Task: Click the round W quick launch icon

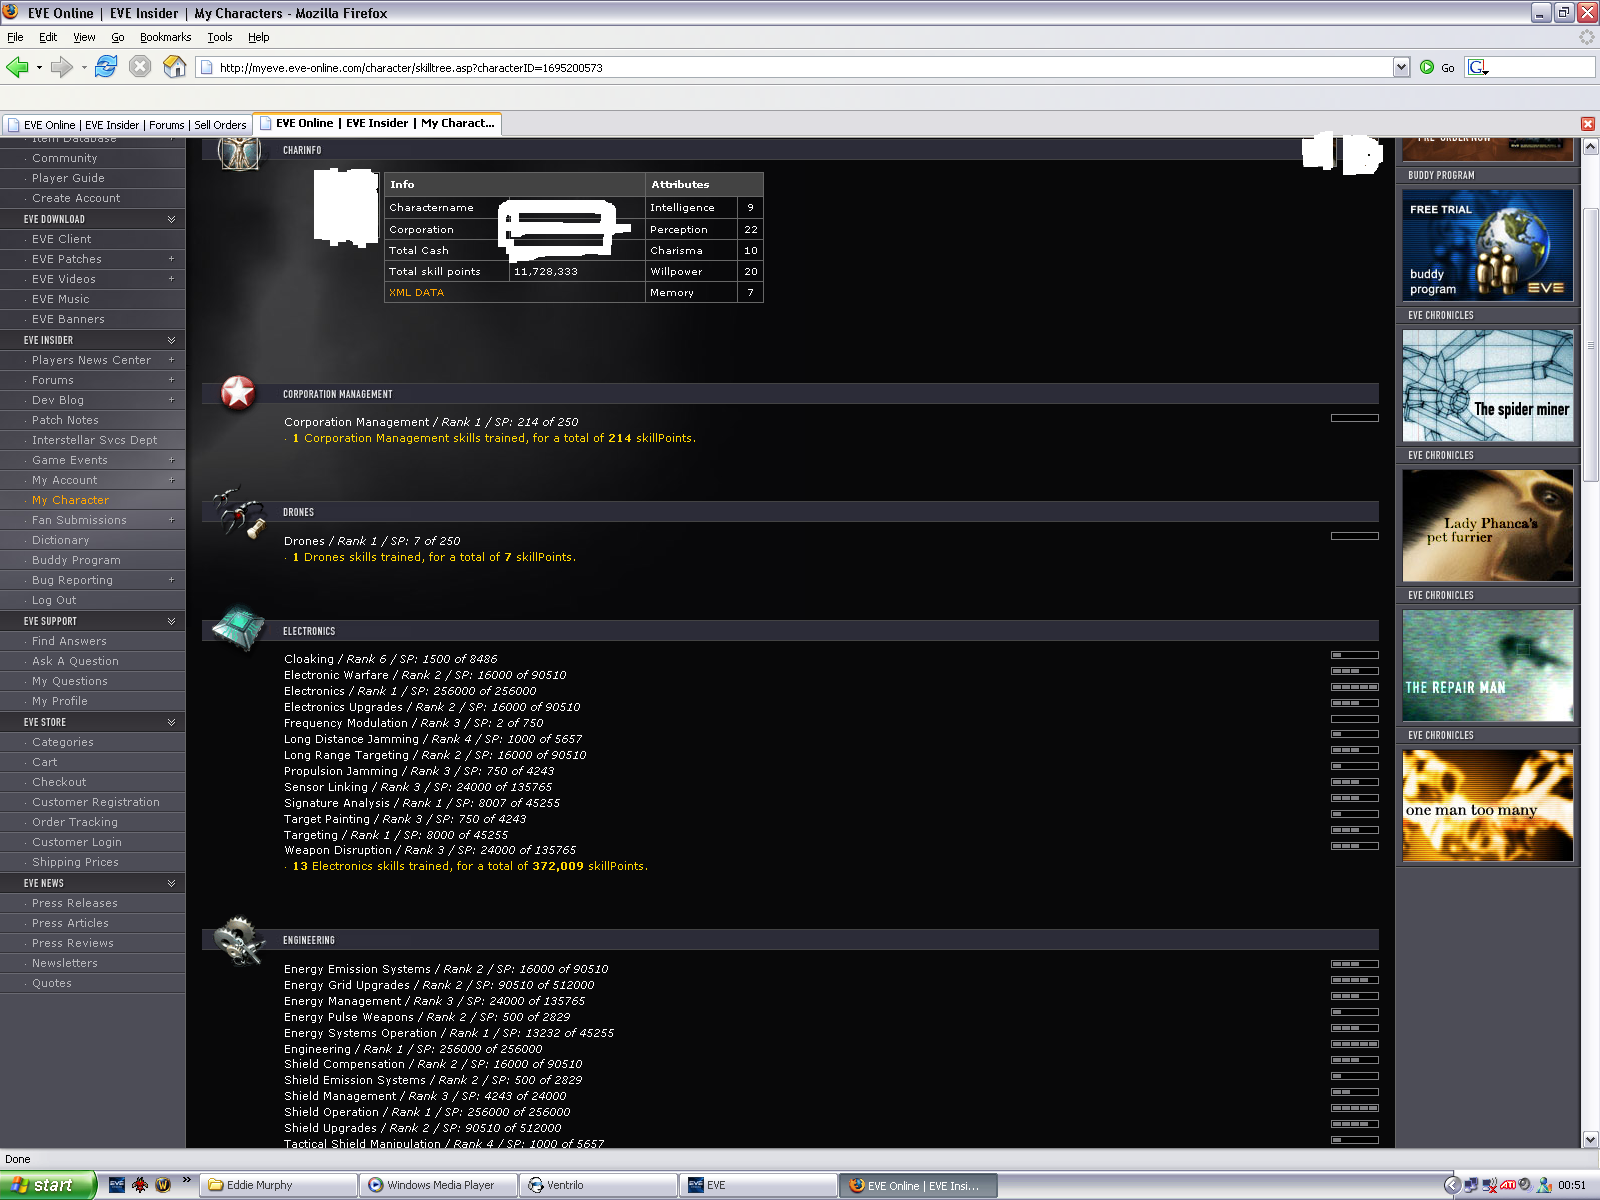Action: tap(163, 1185)
